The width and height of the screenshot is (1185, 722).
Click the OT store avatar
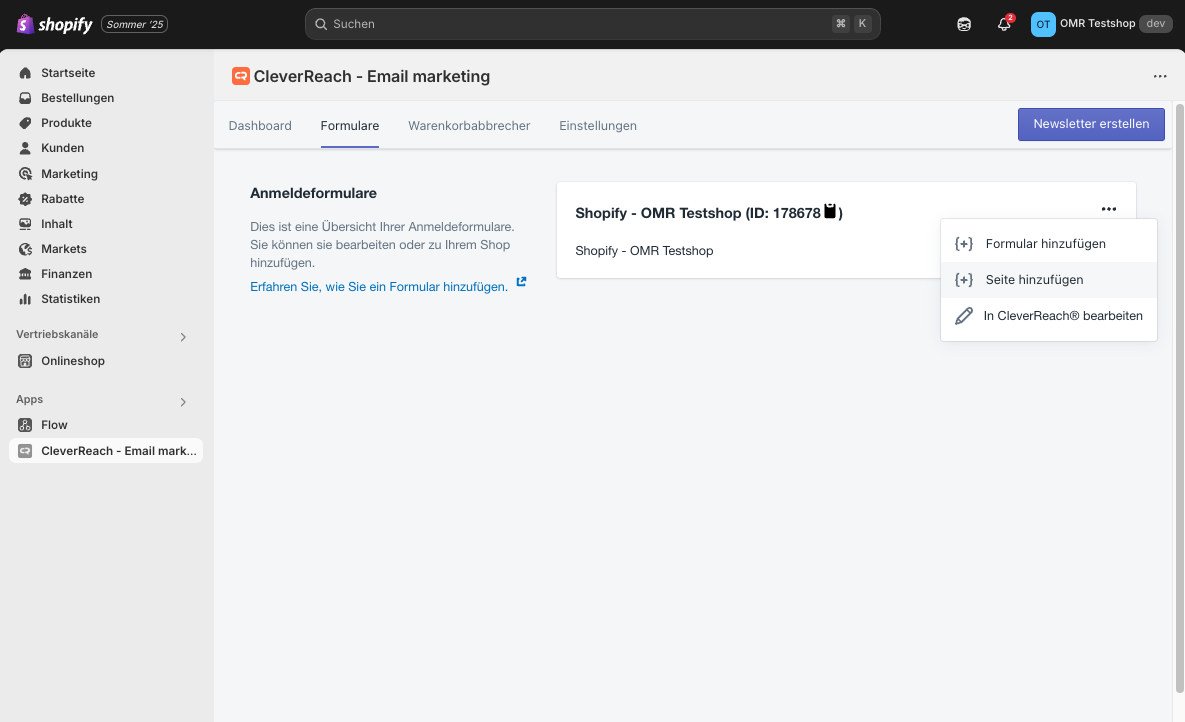1043,24
